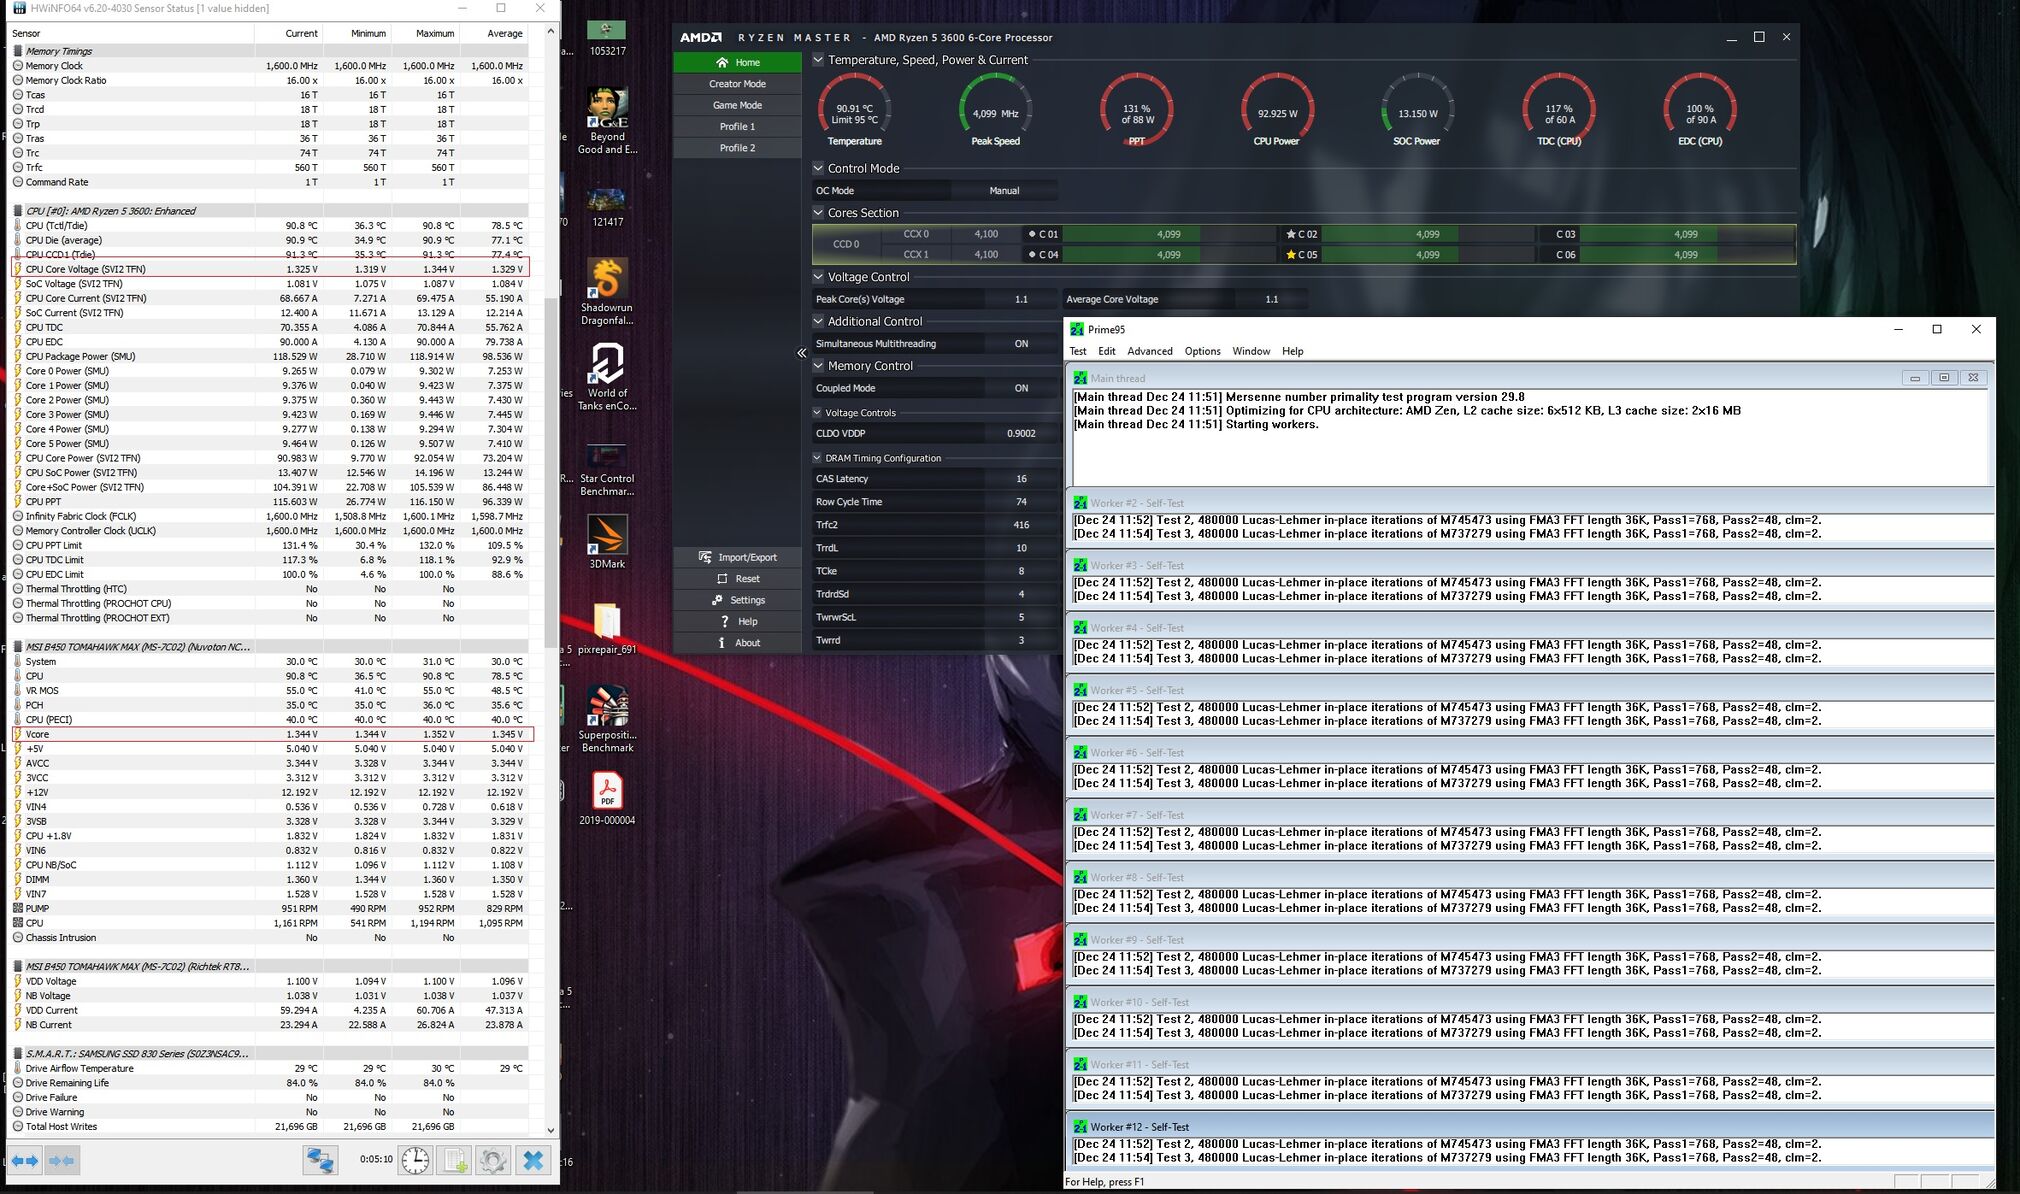Open Prime95 Test menu
This screenshot has height=1194, width=2020.
[x=1077, y=351]
